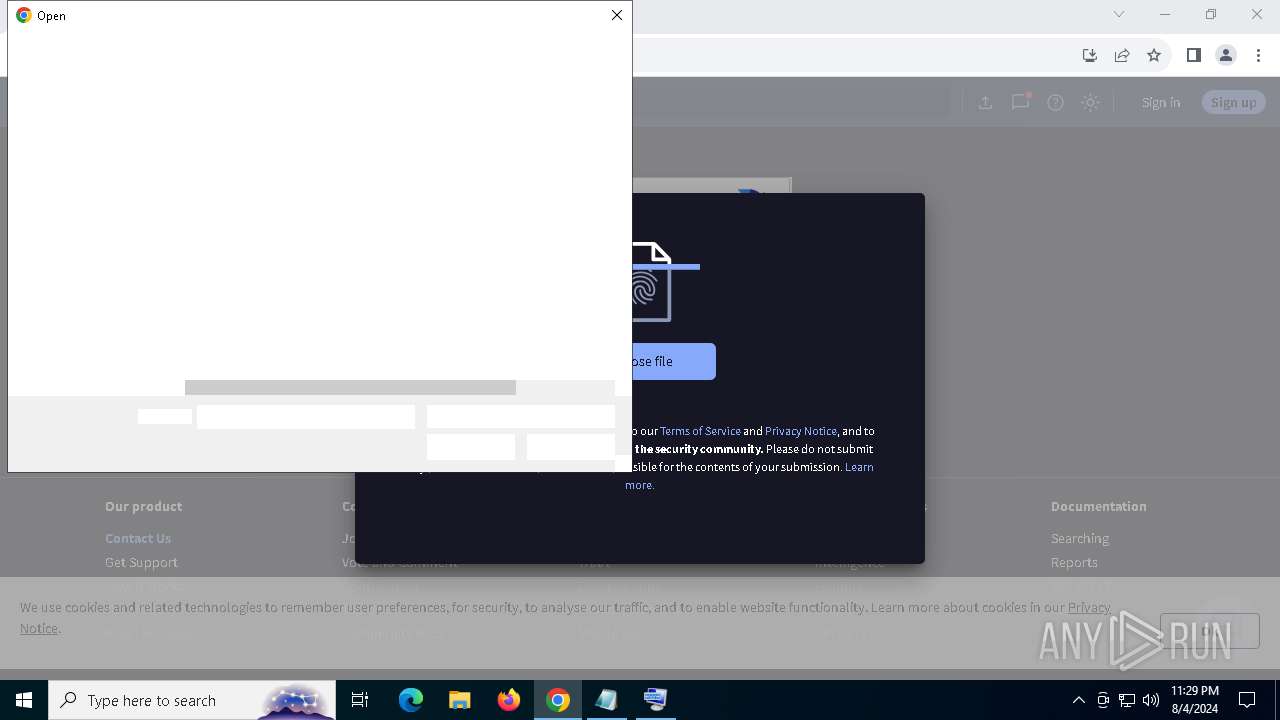Open VirusTotal notifications comment icon
The width and height of the screenshot is (1280, 720).
pos(1020,102)
